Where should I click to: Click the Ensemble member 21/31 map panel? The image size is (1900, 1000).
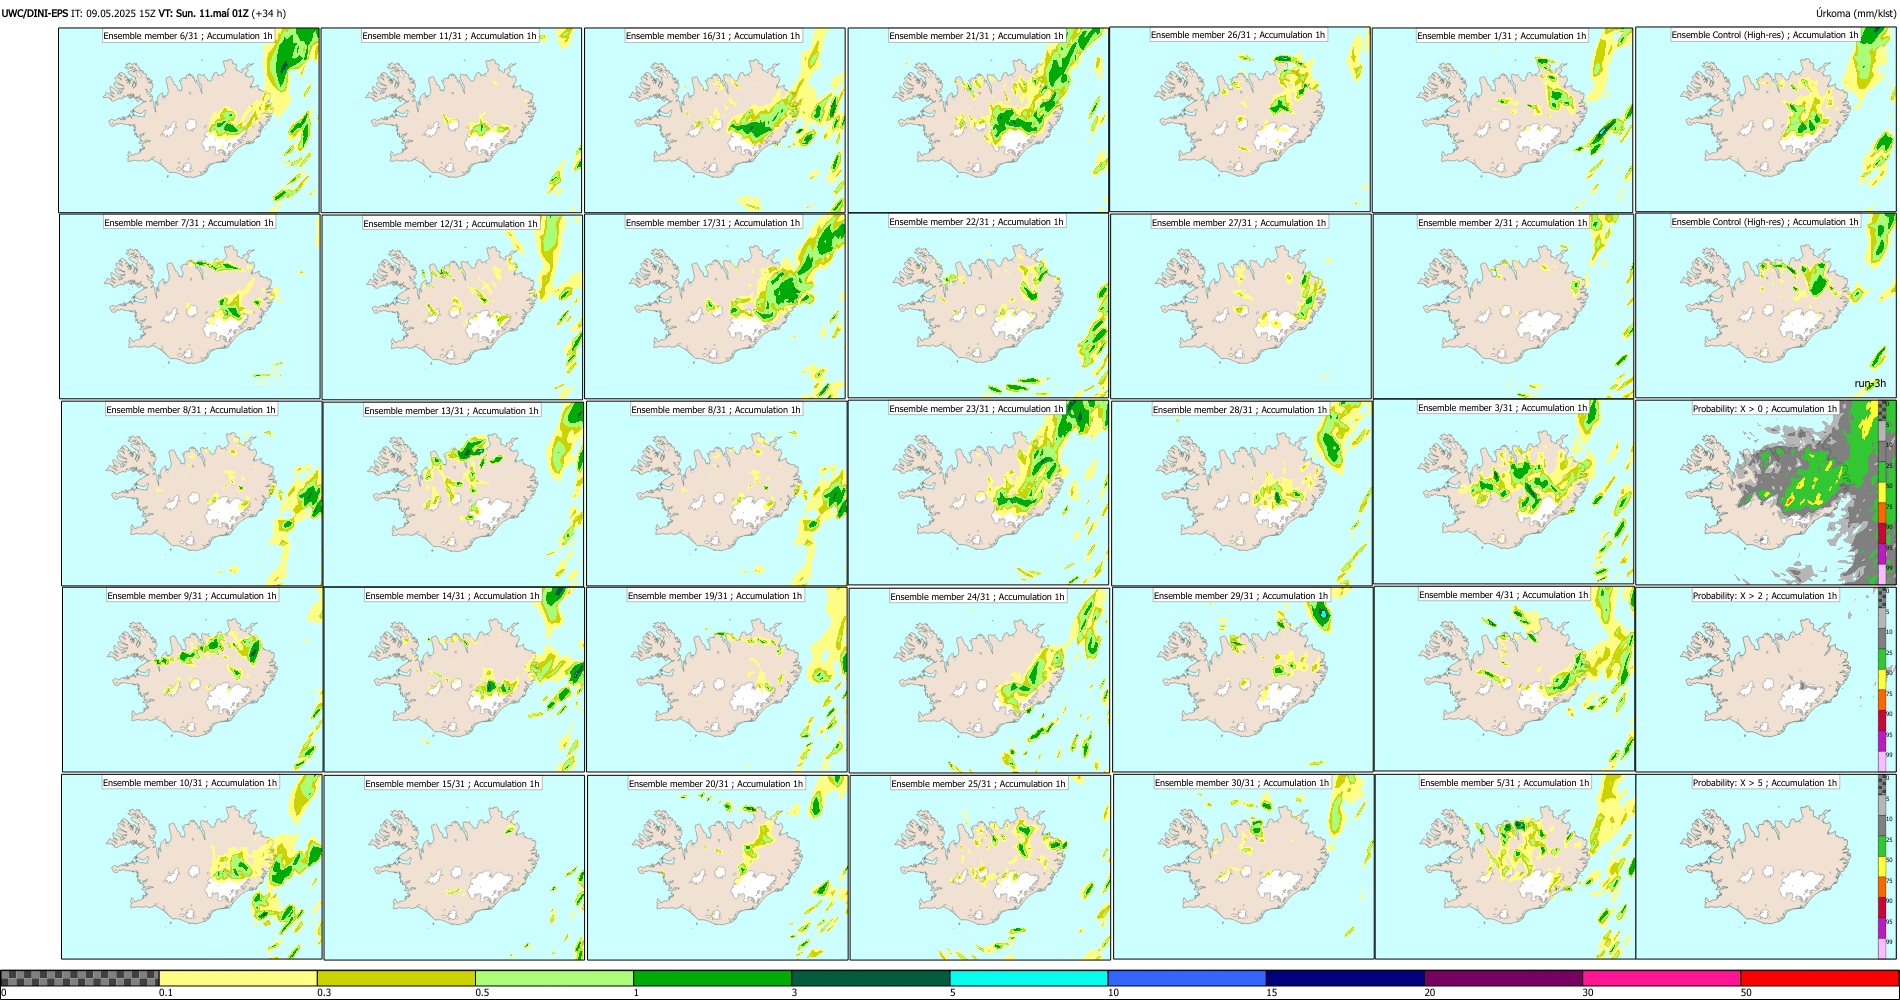pyautogui.click(x=977, y=120)
